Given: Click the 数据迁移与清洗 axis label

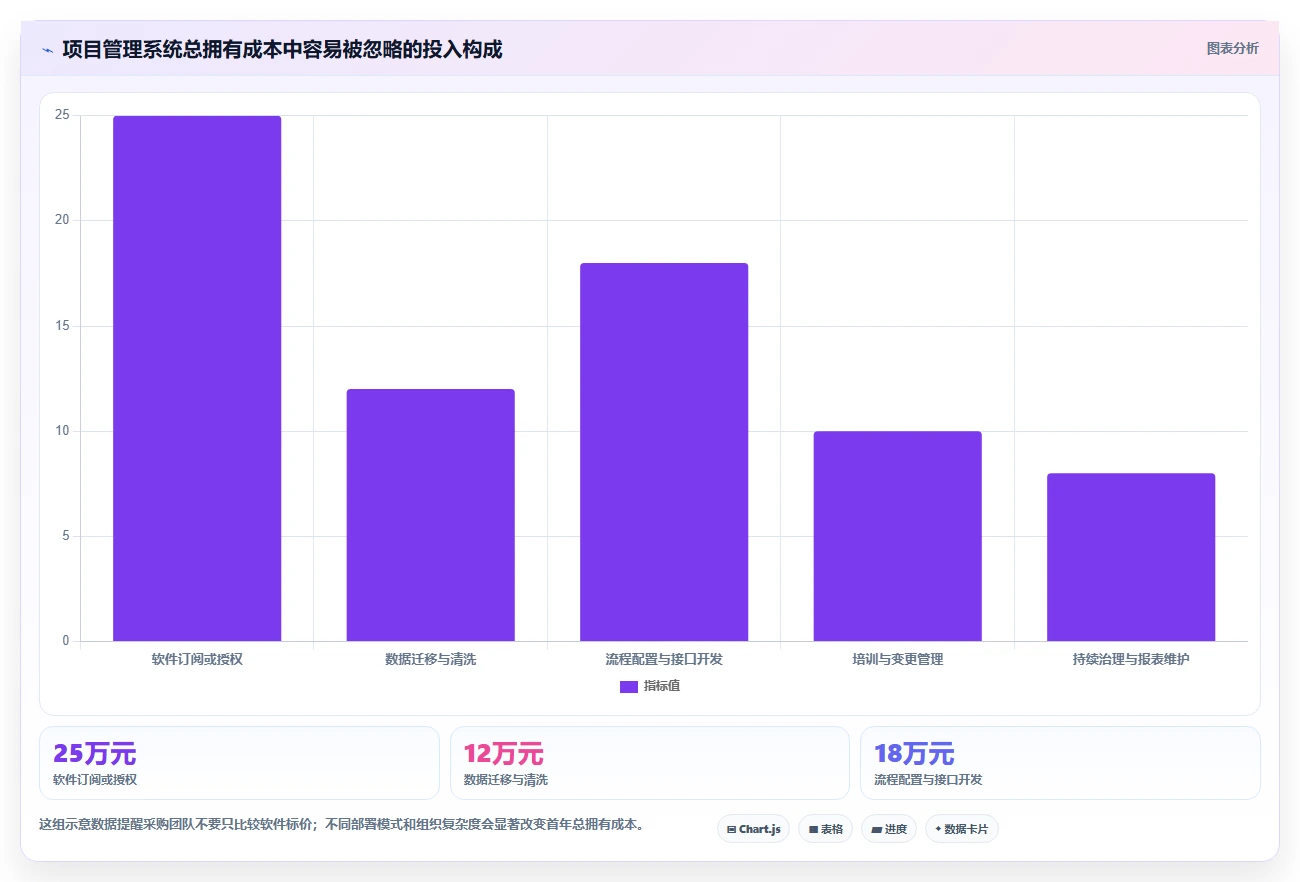Looking at the screenshot, I should (430, 660).
